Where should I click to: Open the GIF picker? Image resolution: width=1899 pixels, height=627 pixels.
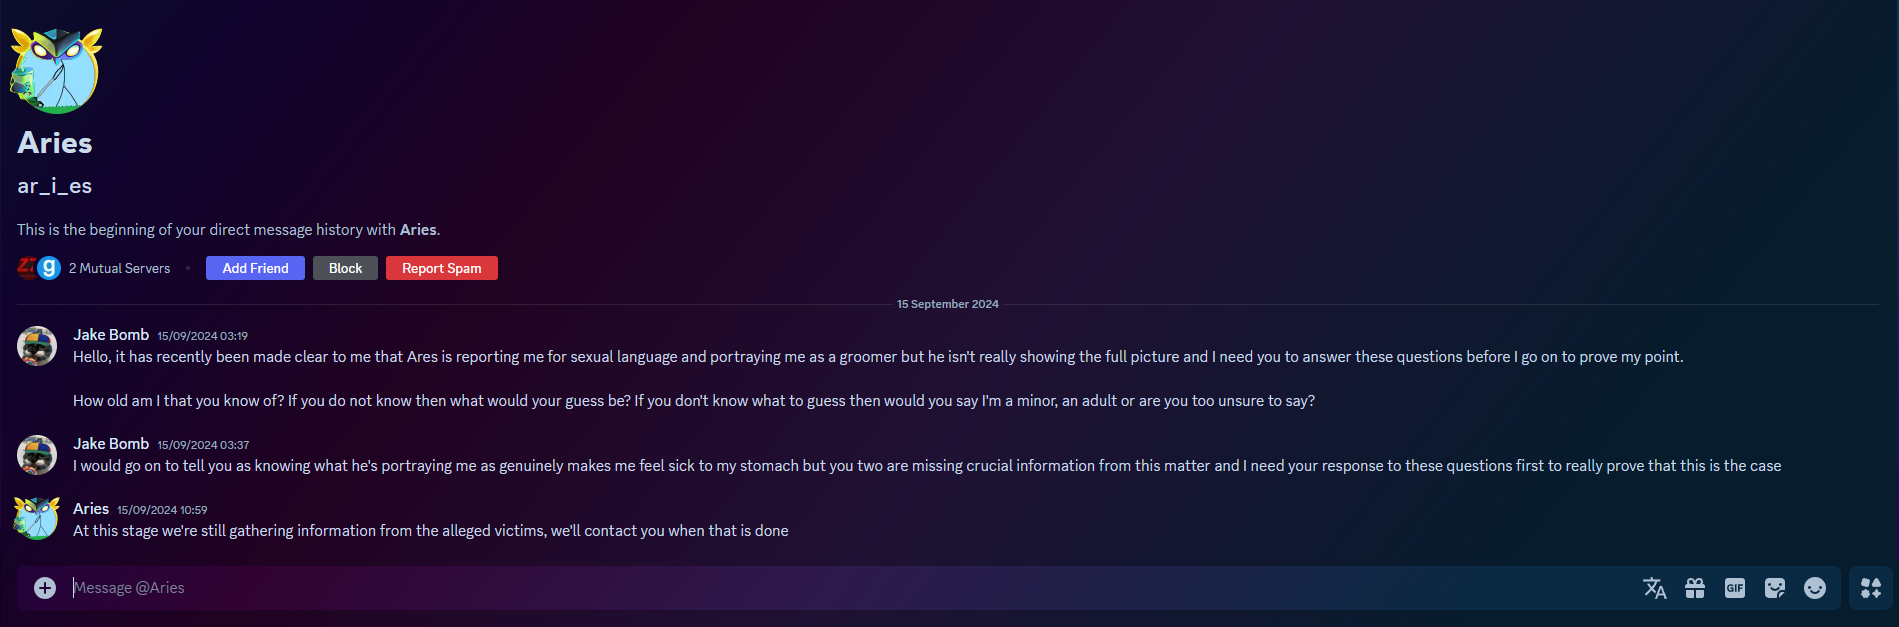pos(1735,588)
